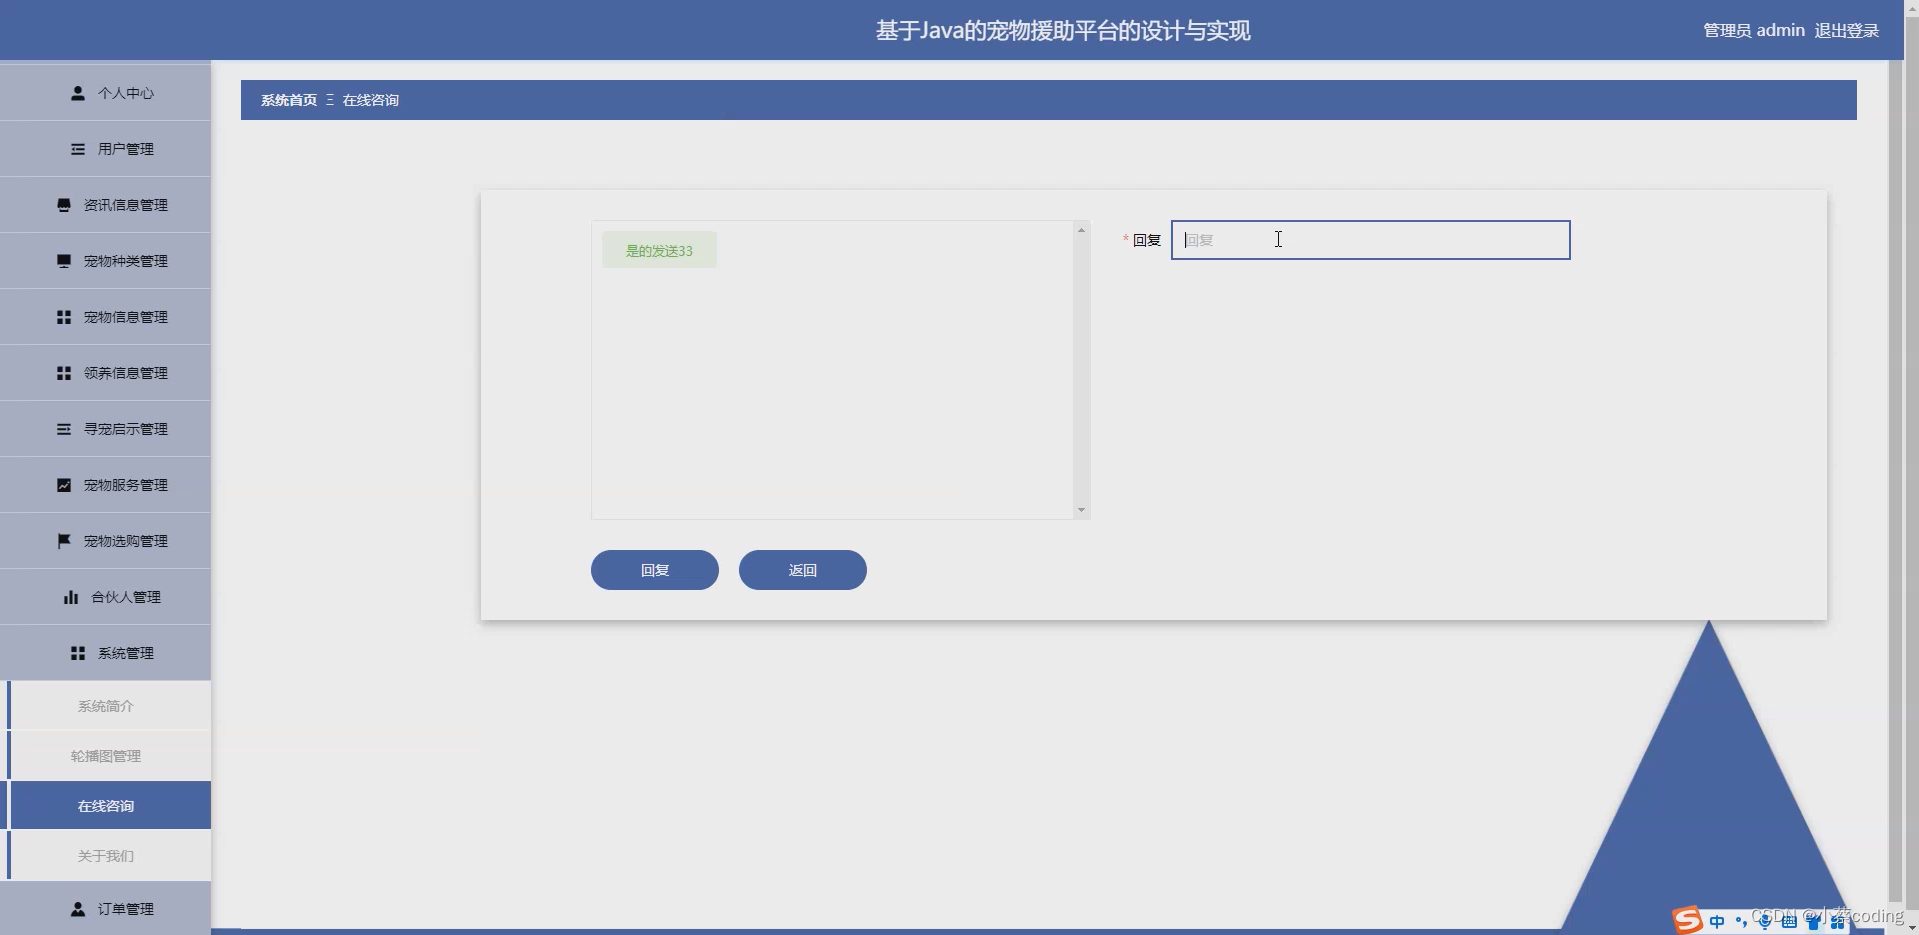
Task: Click the breadcrumb separator icon after 系统首页
Action: coord(330,100)
